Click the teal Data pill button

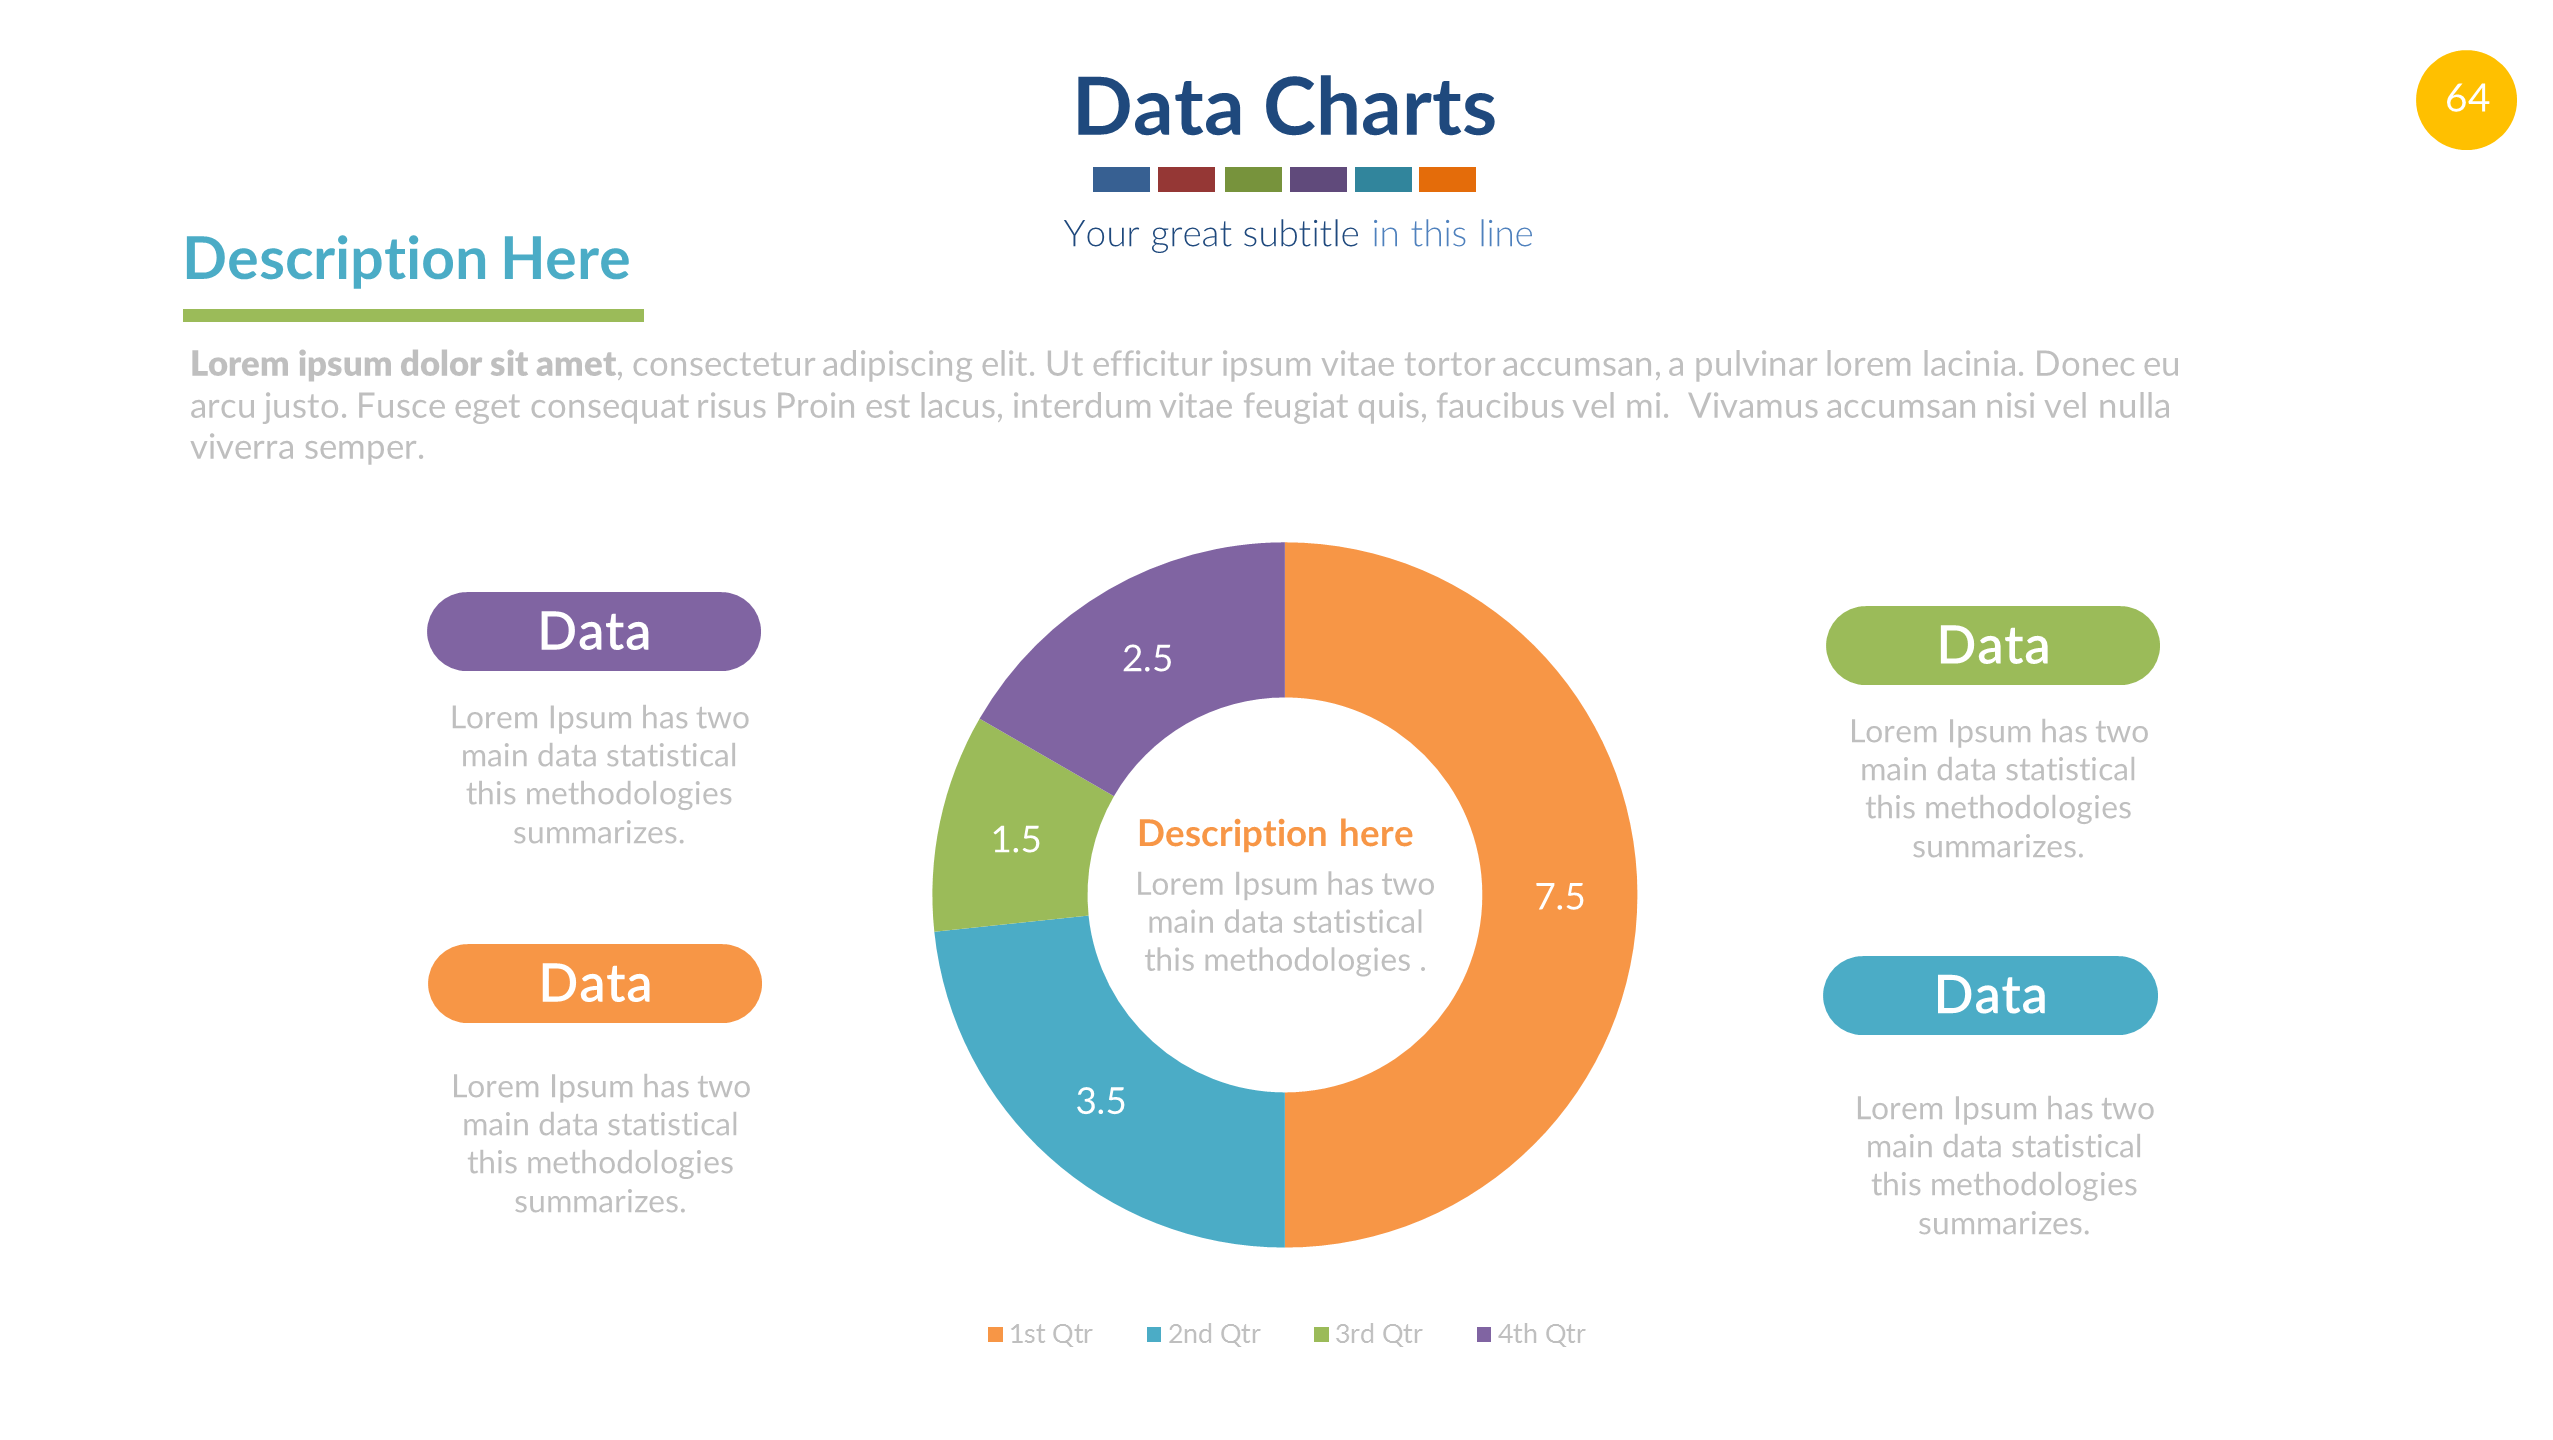1990,996
